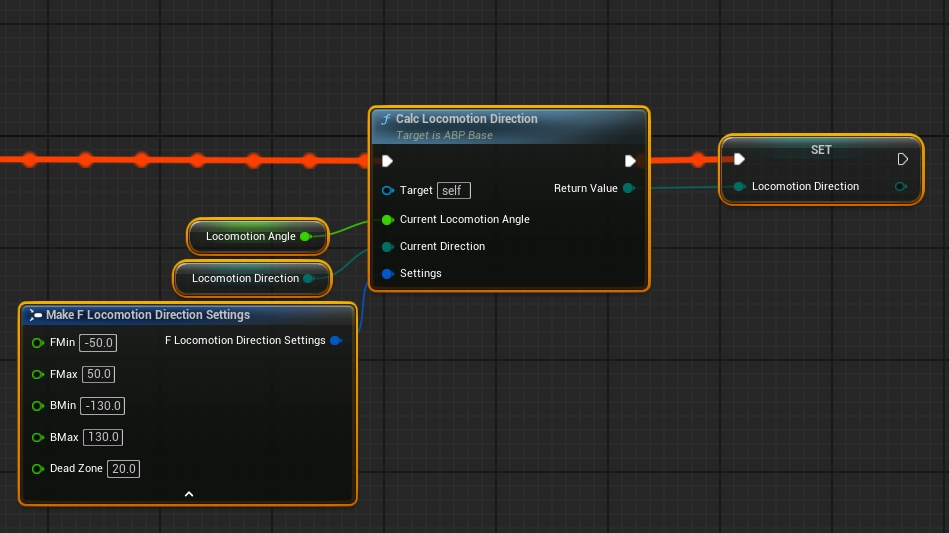Click the Target self field

(454, 191)
